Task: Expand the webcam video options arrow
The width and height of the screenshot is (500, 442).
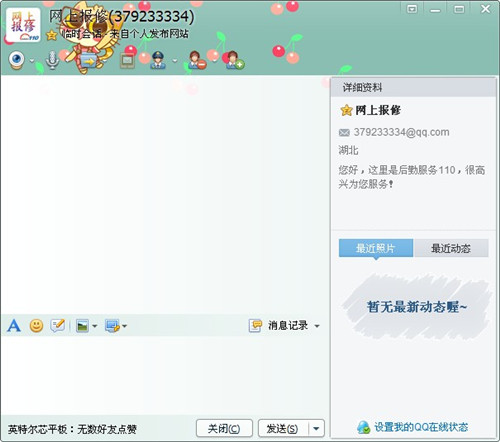Action: click(x=32, y=61)
